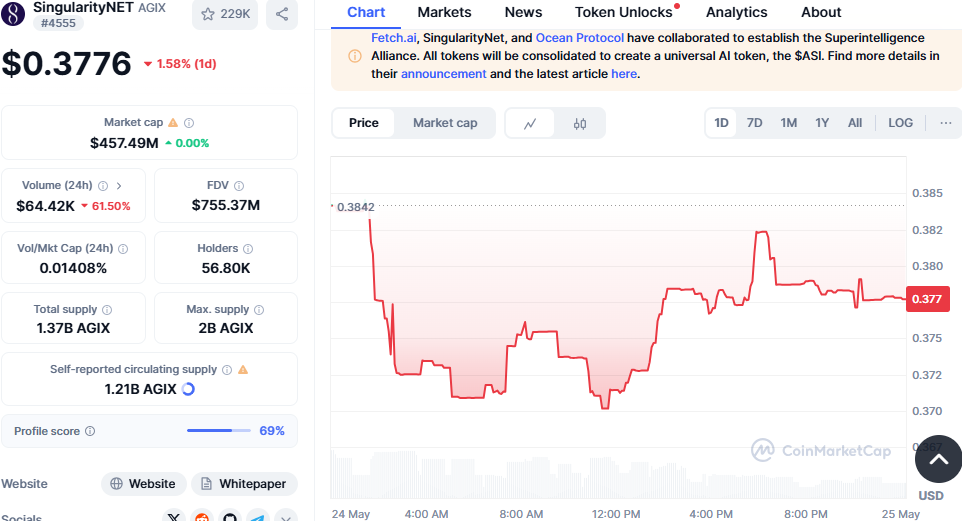
Task: Click the FDV info icon
Action: [x=239, y=186]
